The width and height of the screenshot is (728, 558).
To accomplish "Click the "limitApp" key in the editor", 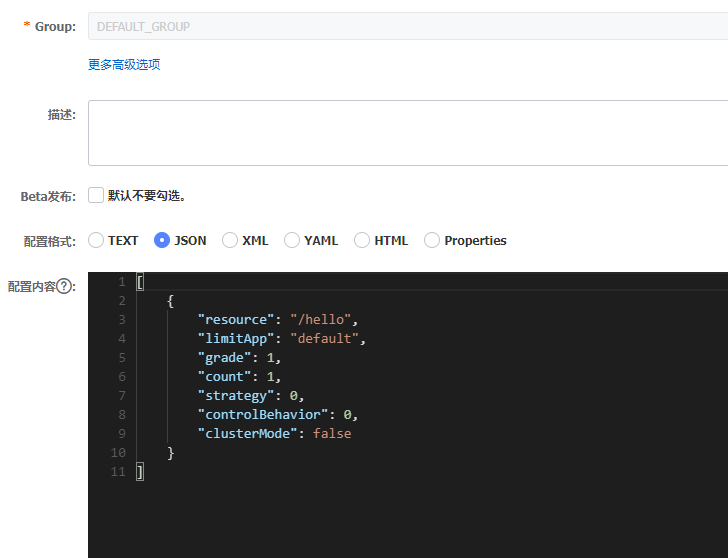I will [x=236, y=338].
